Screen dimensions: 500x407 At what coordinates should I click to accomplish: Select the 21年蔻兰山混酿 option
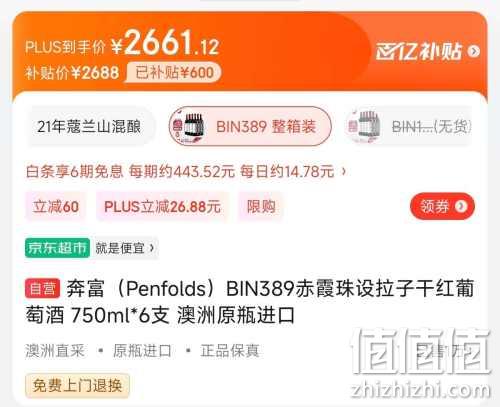click(x=89, y=127)
